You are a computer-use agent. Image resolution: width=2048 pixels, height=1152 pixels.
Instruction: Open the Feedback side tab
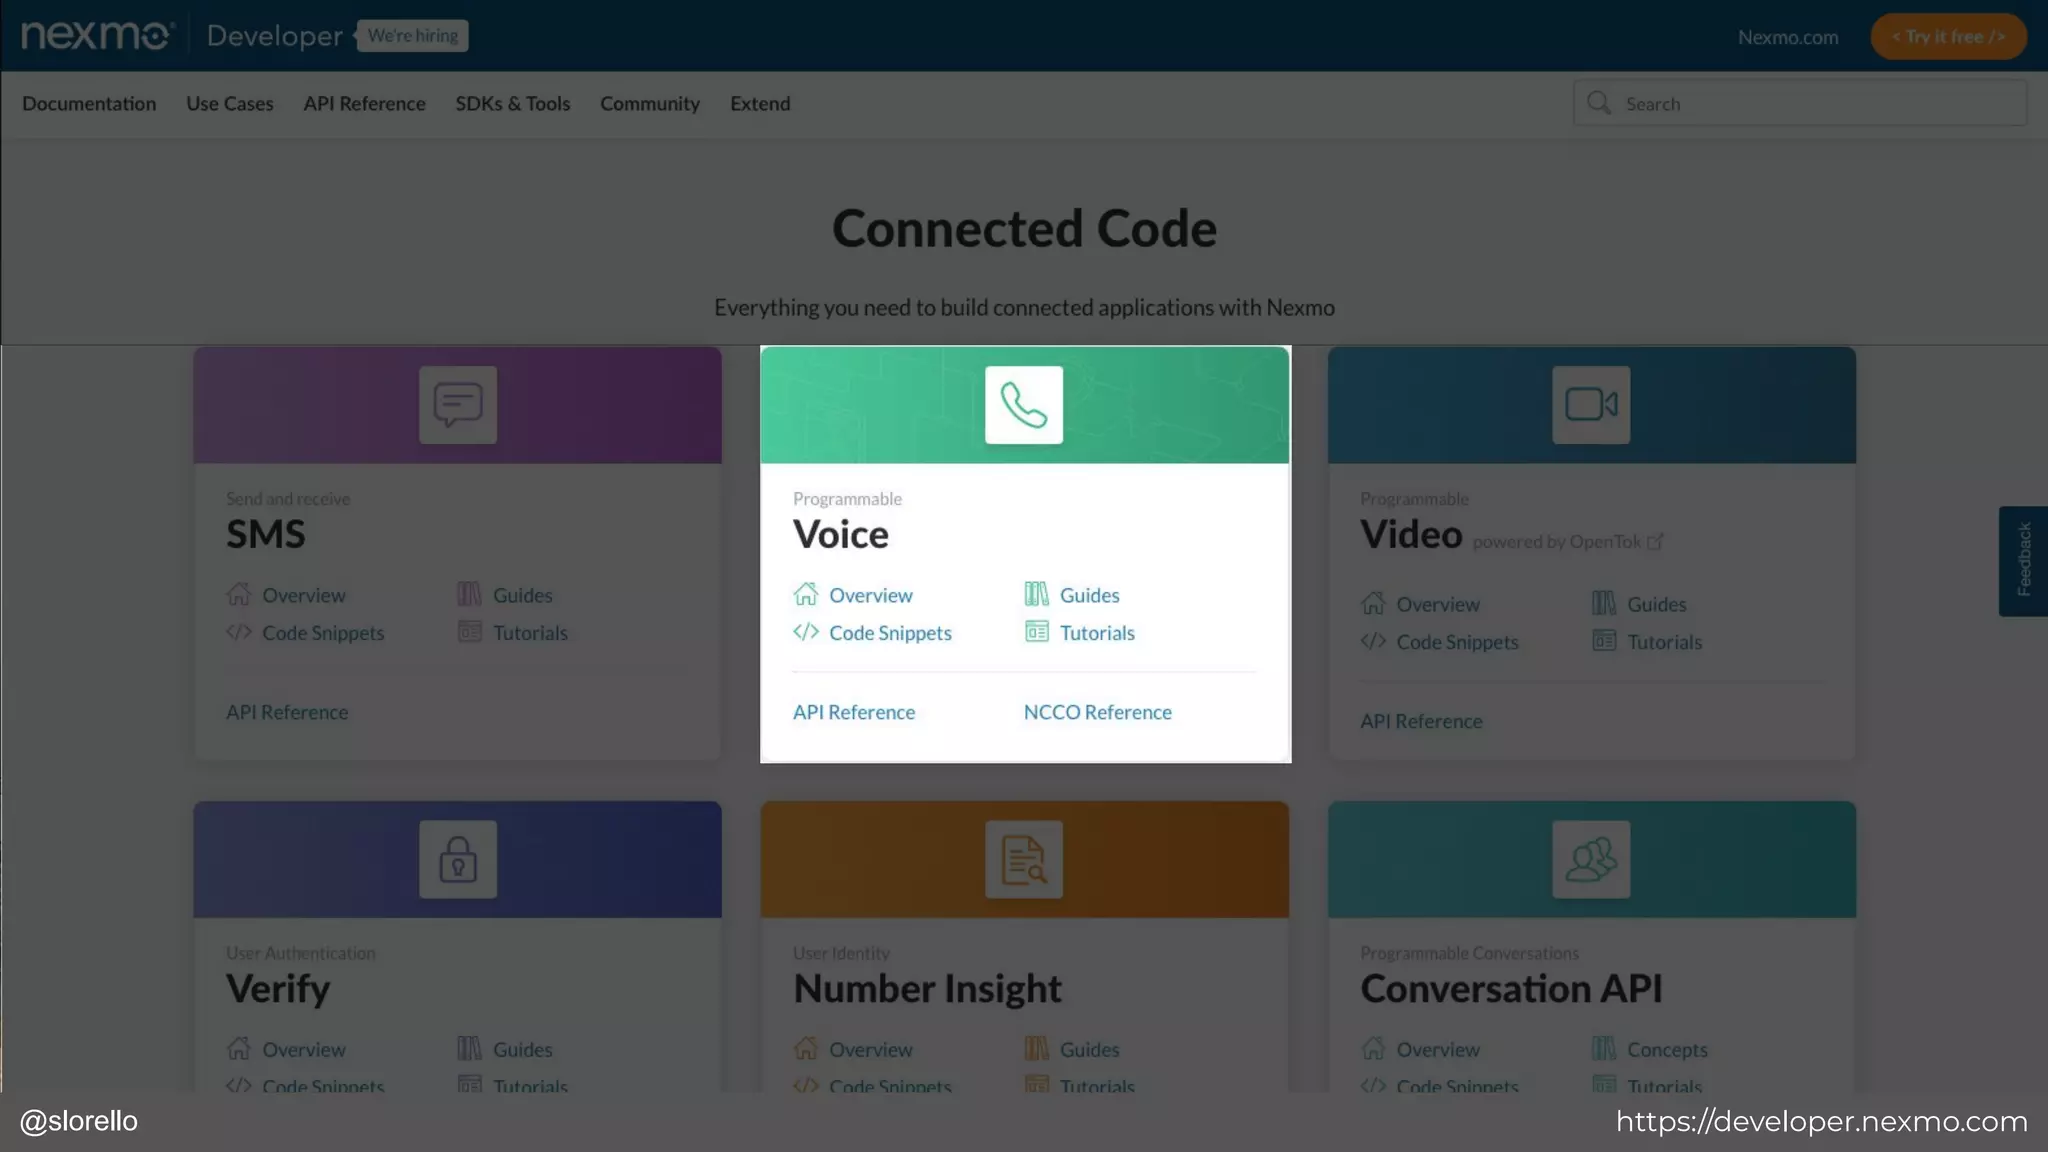tap(2023, 560)
